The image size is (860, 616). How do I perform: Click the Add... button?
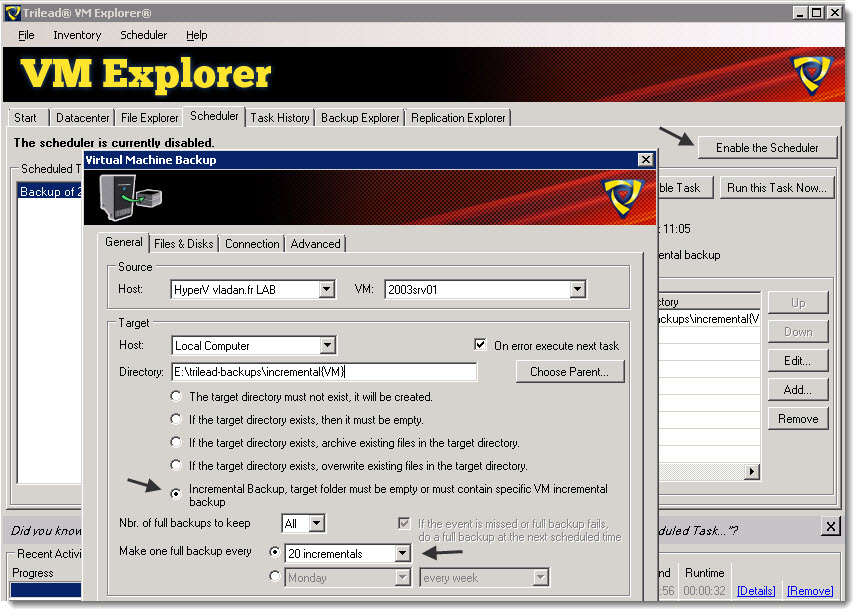(x=797, y=389)
